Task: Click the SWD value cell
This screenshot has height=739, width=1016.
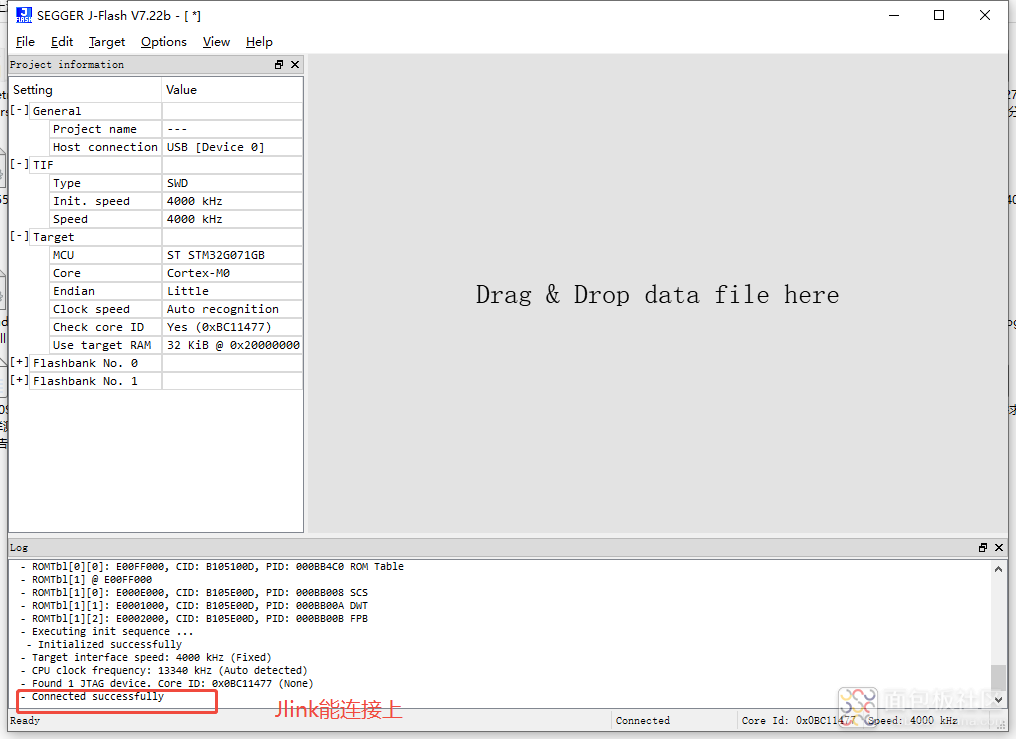Action: (232, 183)
